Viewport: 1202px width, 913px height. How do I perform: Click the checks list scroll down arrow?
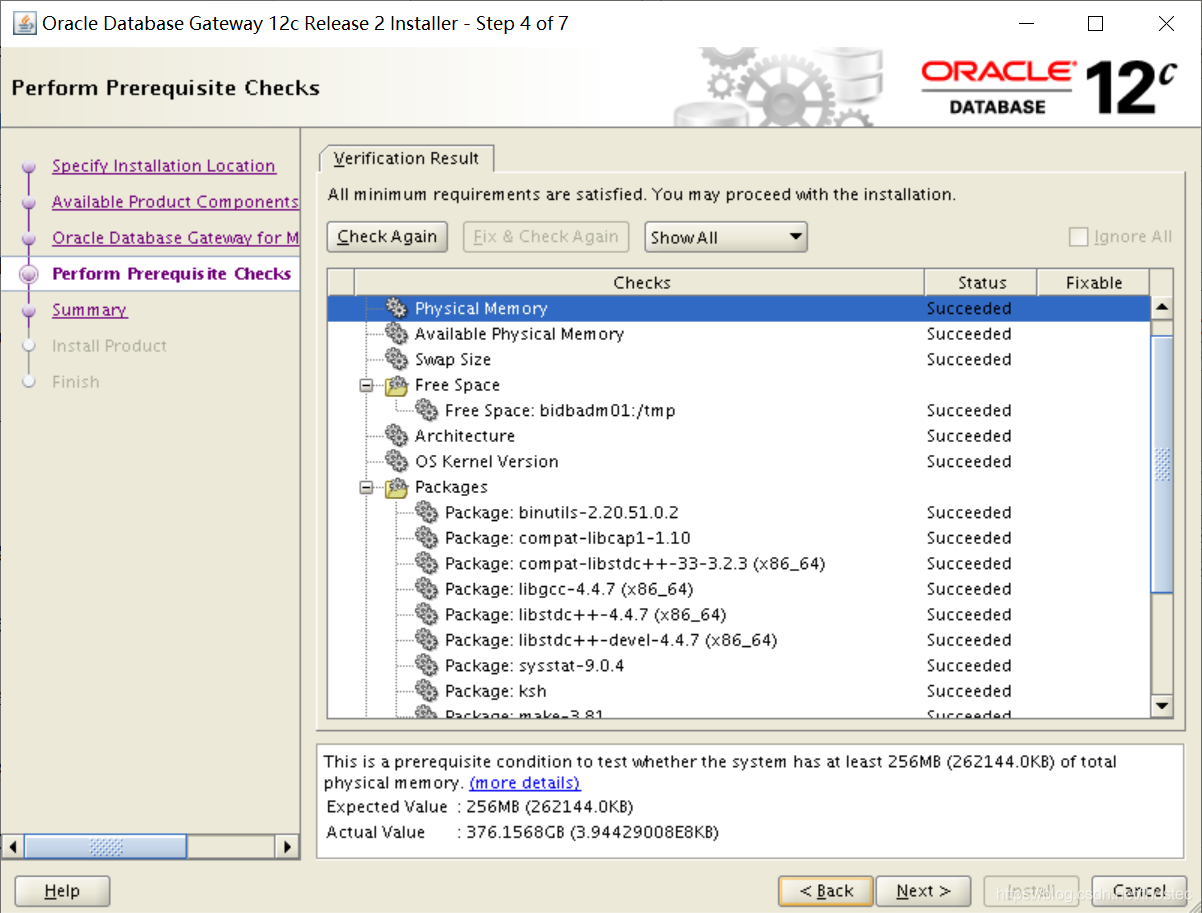click(x=1162, y=706)
